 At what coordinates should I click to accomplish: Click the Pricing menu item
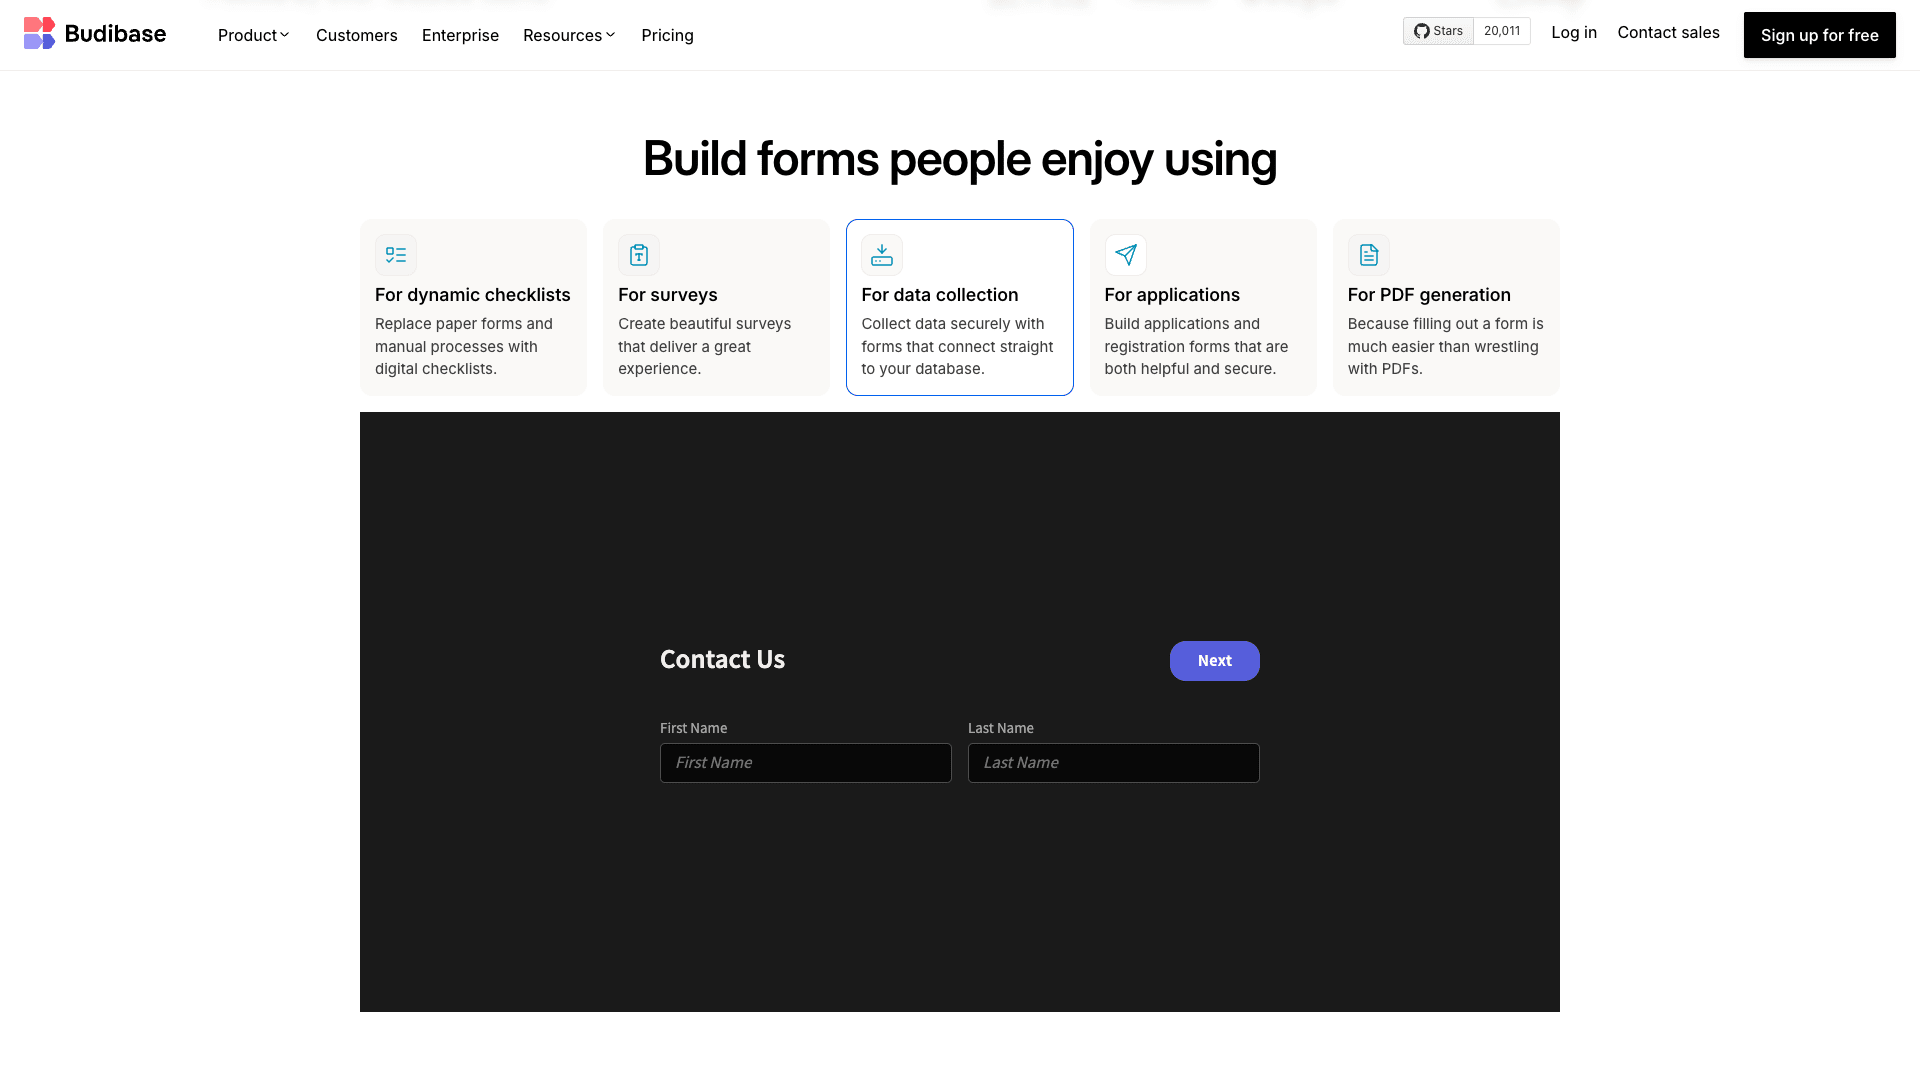click(666, 34)
